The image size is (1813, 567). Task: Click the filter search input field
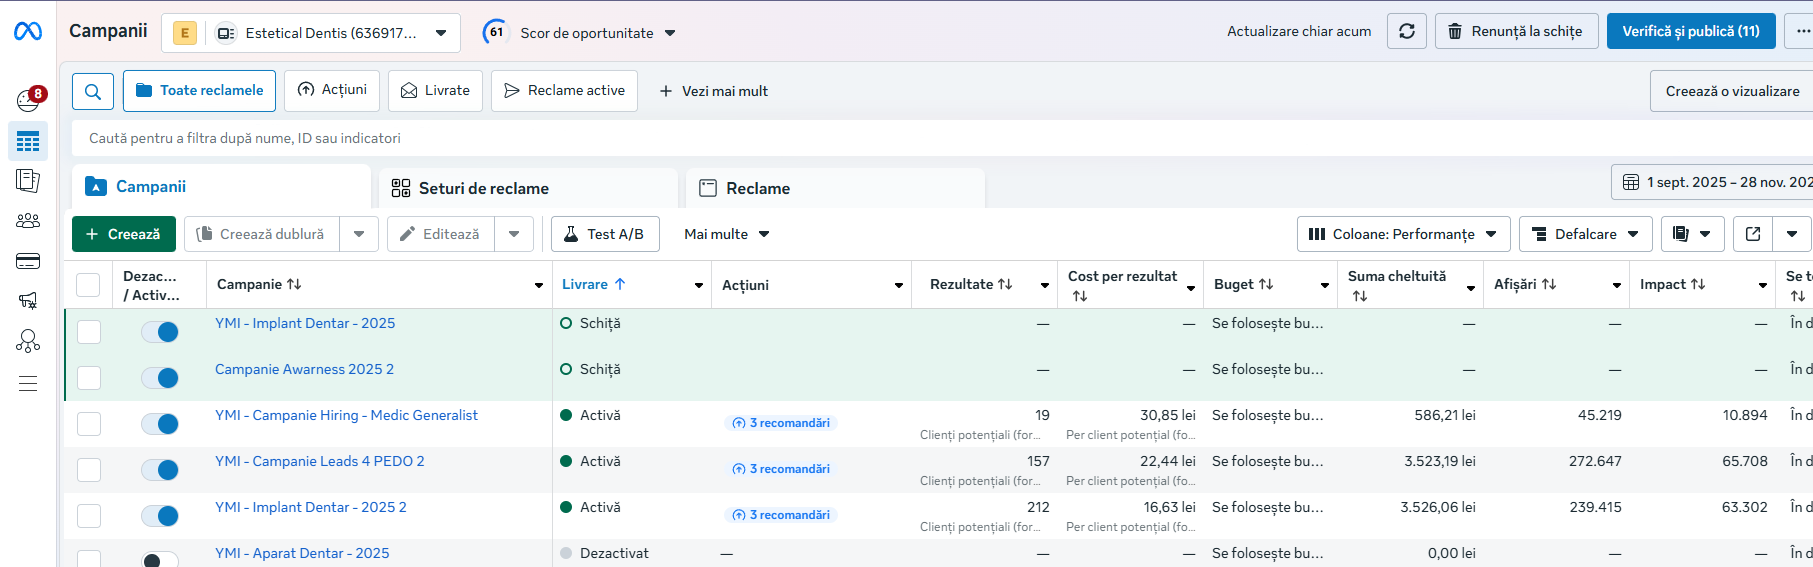940,138
